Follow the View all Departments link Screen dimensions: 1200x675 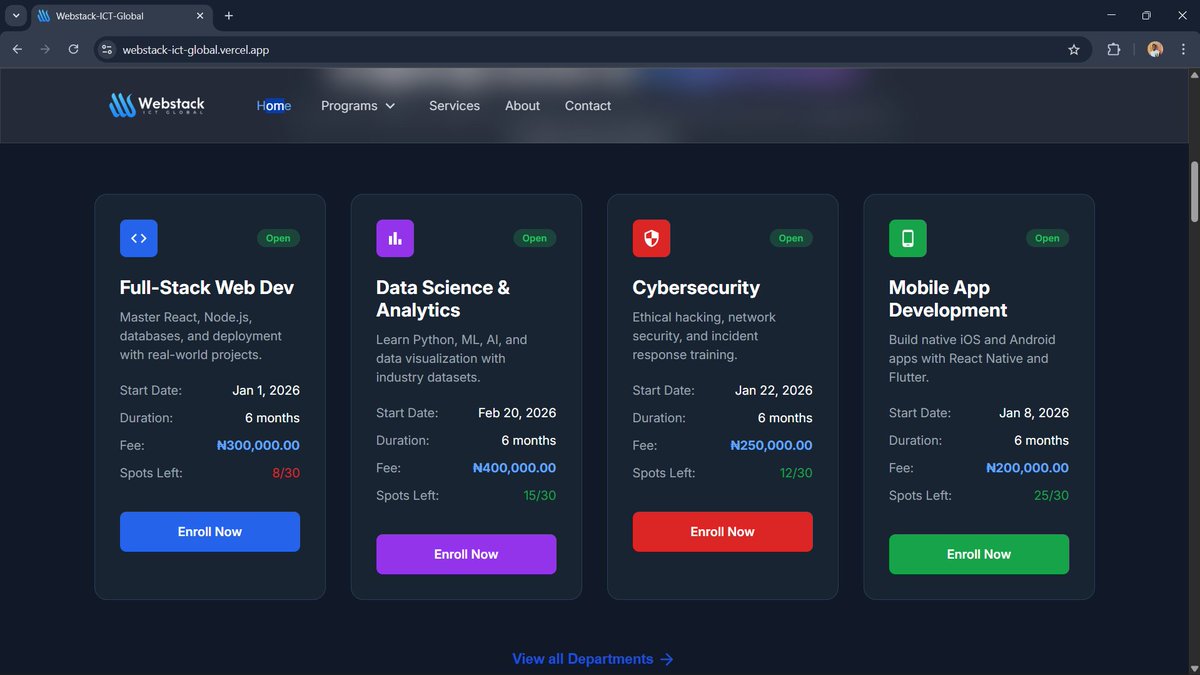click(593, 659)
